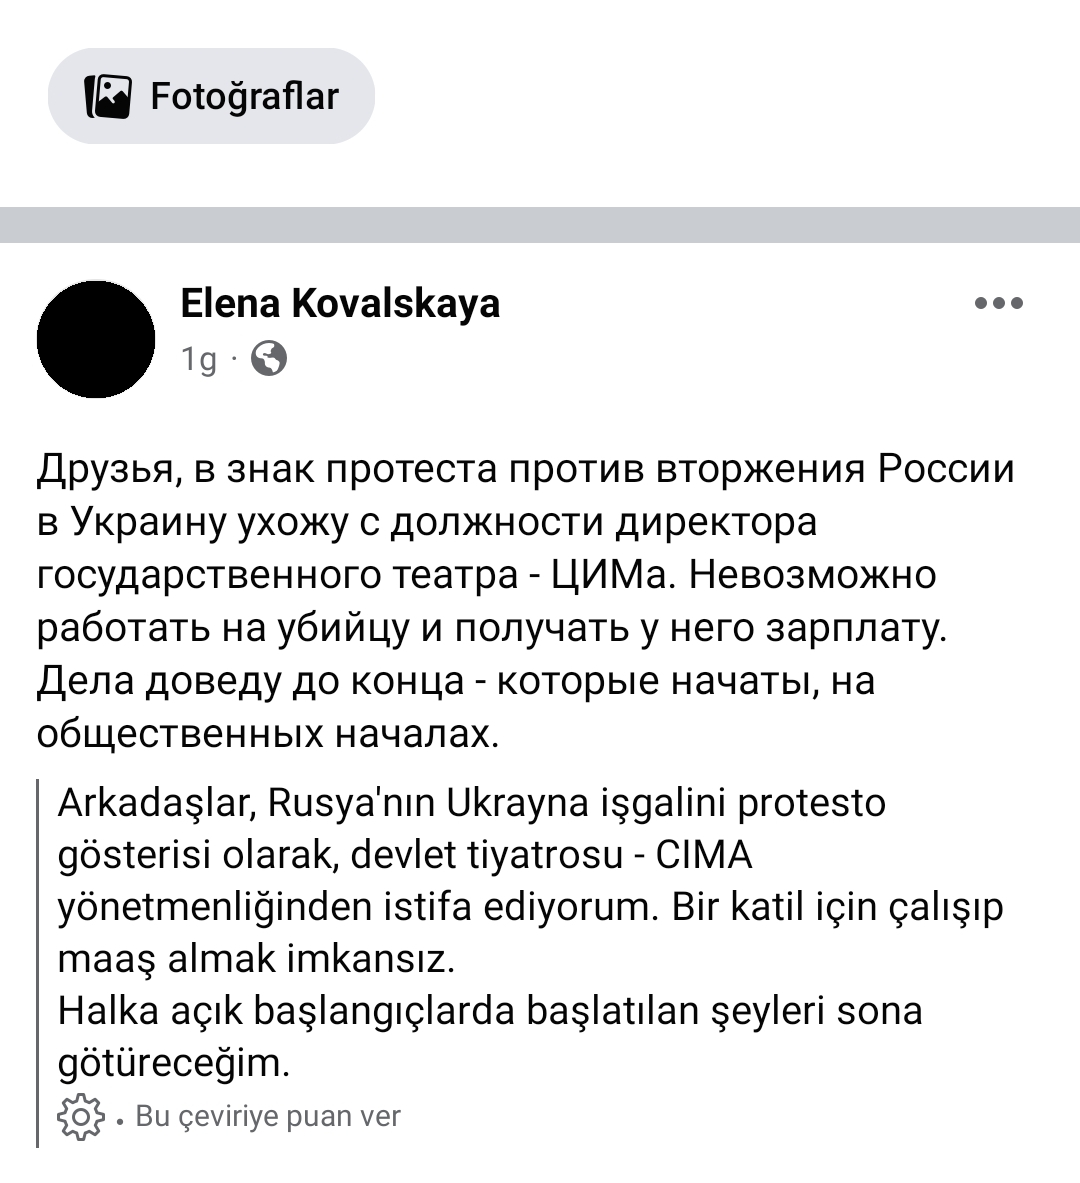Click the word CIMA in the translation
Viewport: 1080px width, 1183px height.
(703, 855)
